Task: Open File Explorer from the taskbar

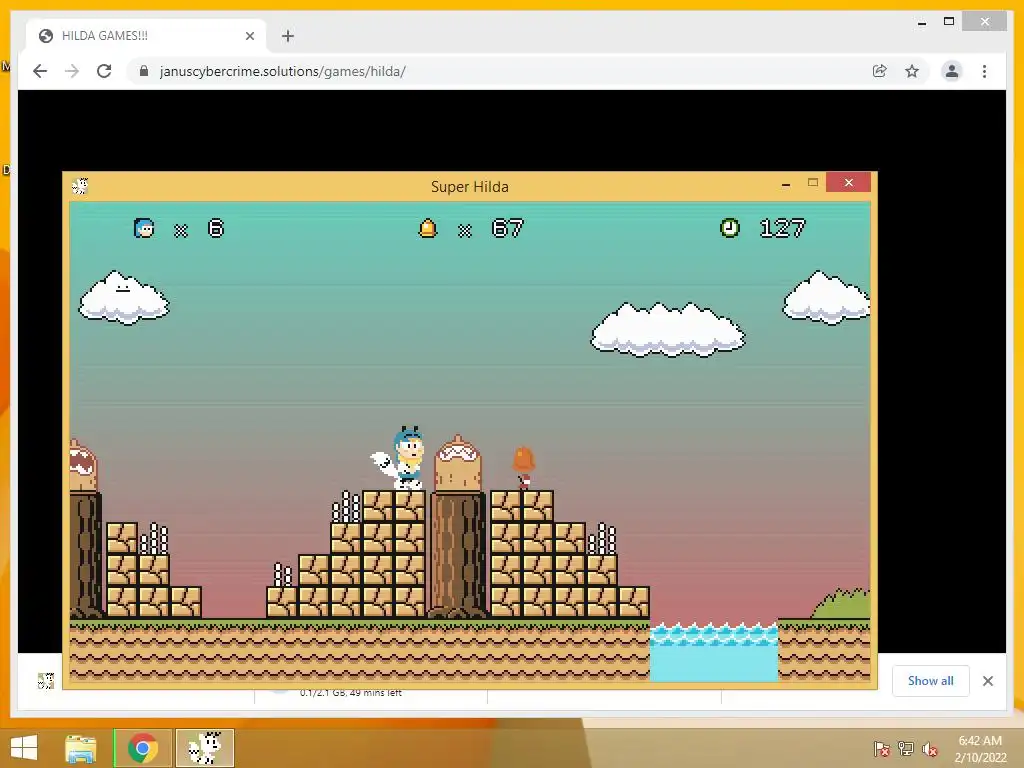Action: pyautogui.click(x=80, y=748)
